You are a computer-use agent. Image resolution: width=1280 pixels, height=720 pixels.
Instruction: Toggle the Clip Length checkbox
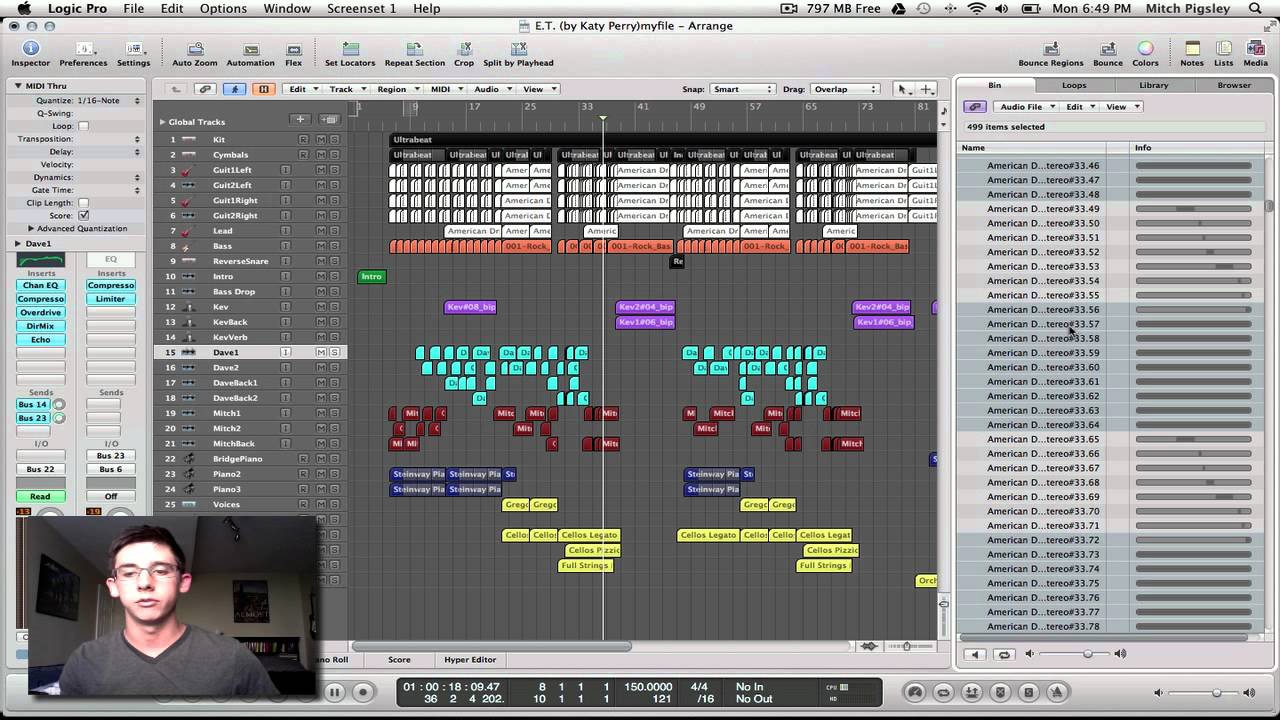[x=83, y=202]
